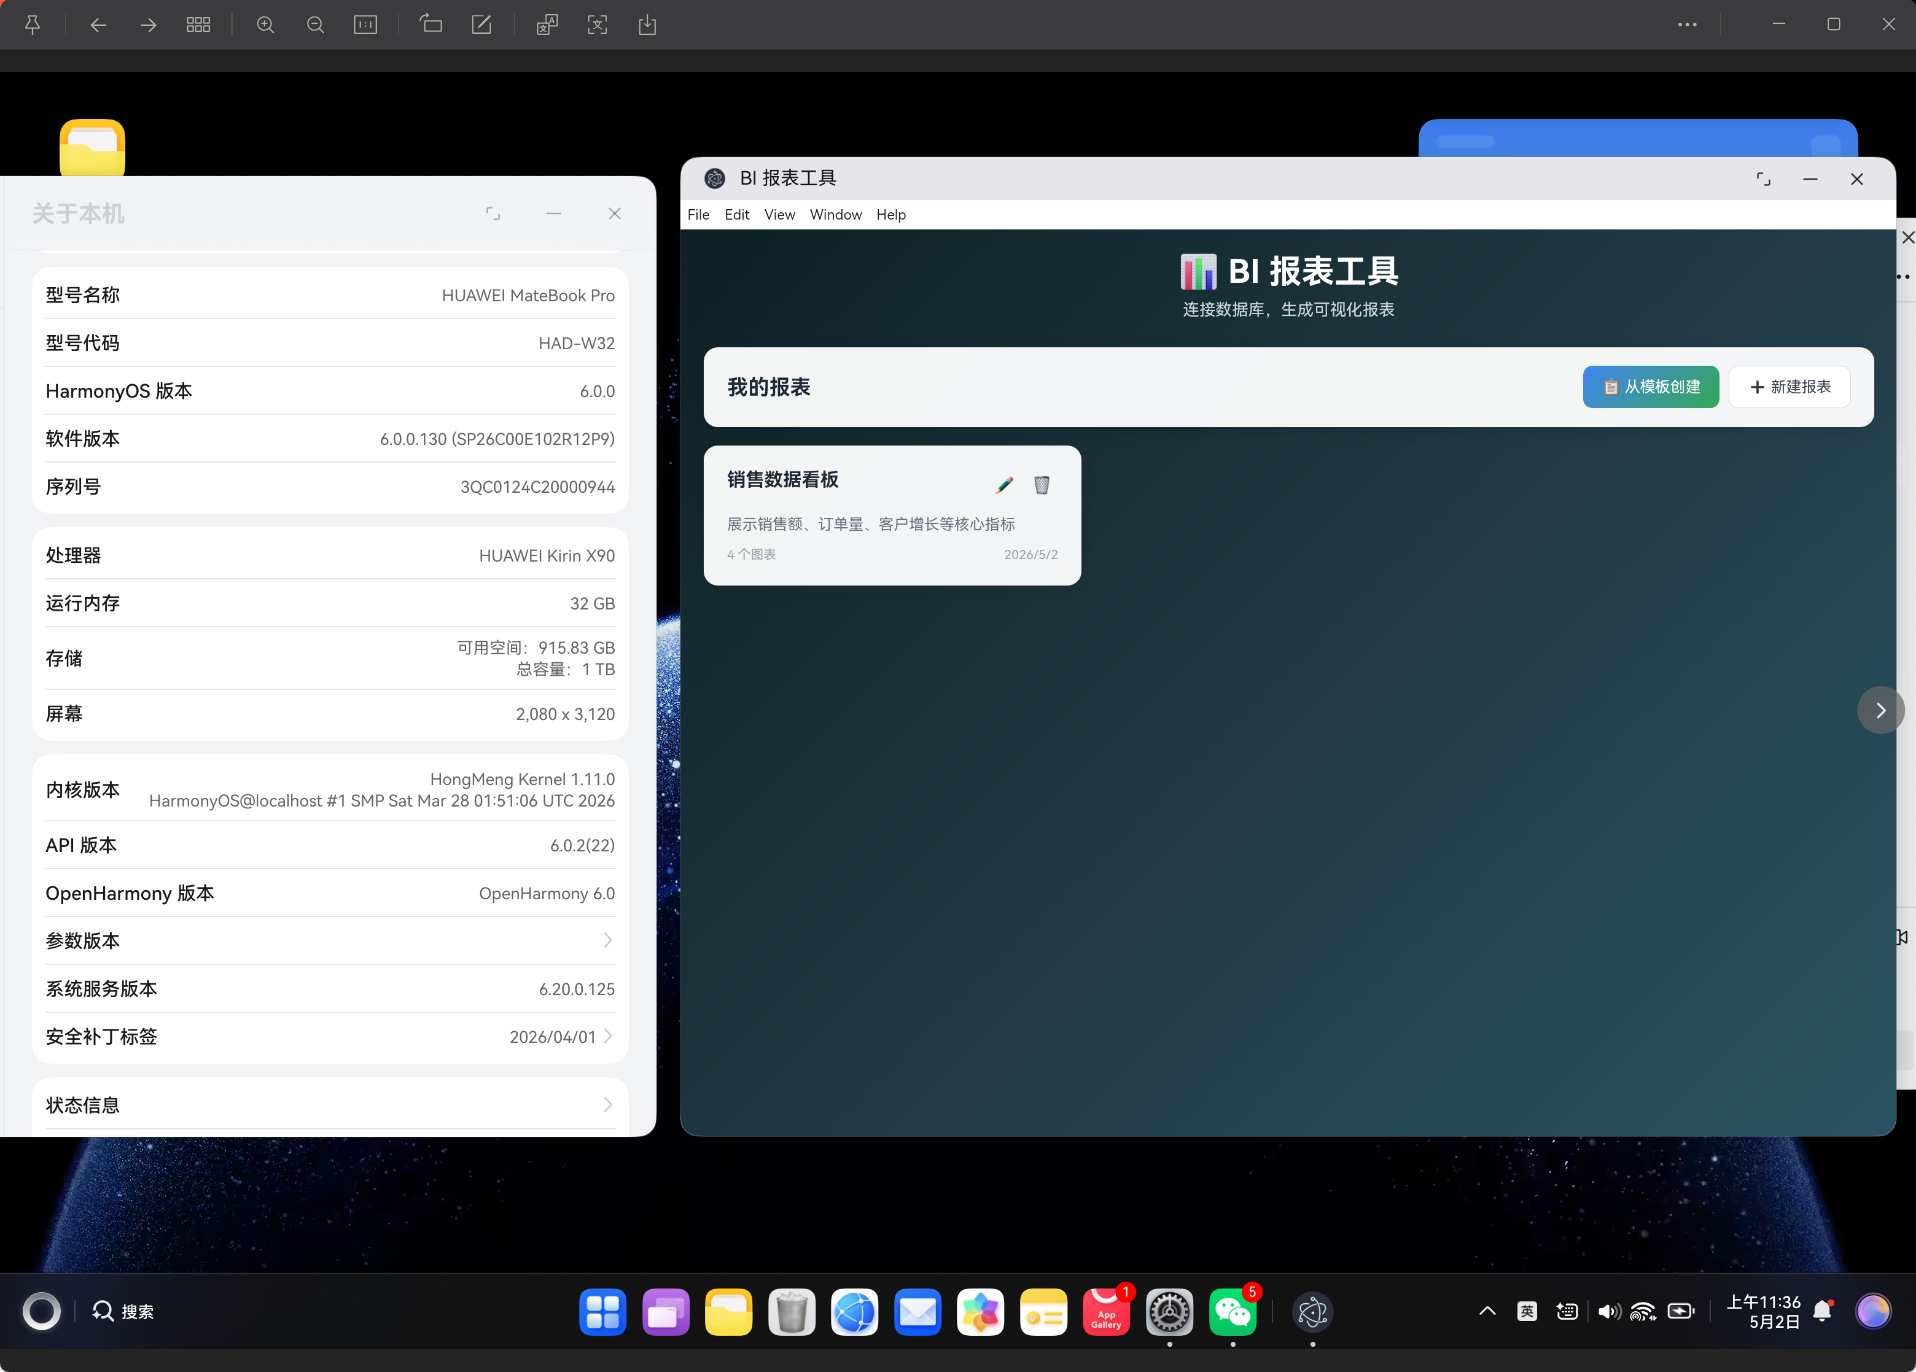This screenshot has width=1916, height=1372.
Task: Maximize the 关于本机 window
Action: click(493, 213)
